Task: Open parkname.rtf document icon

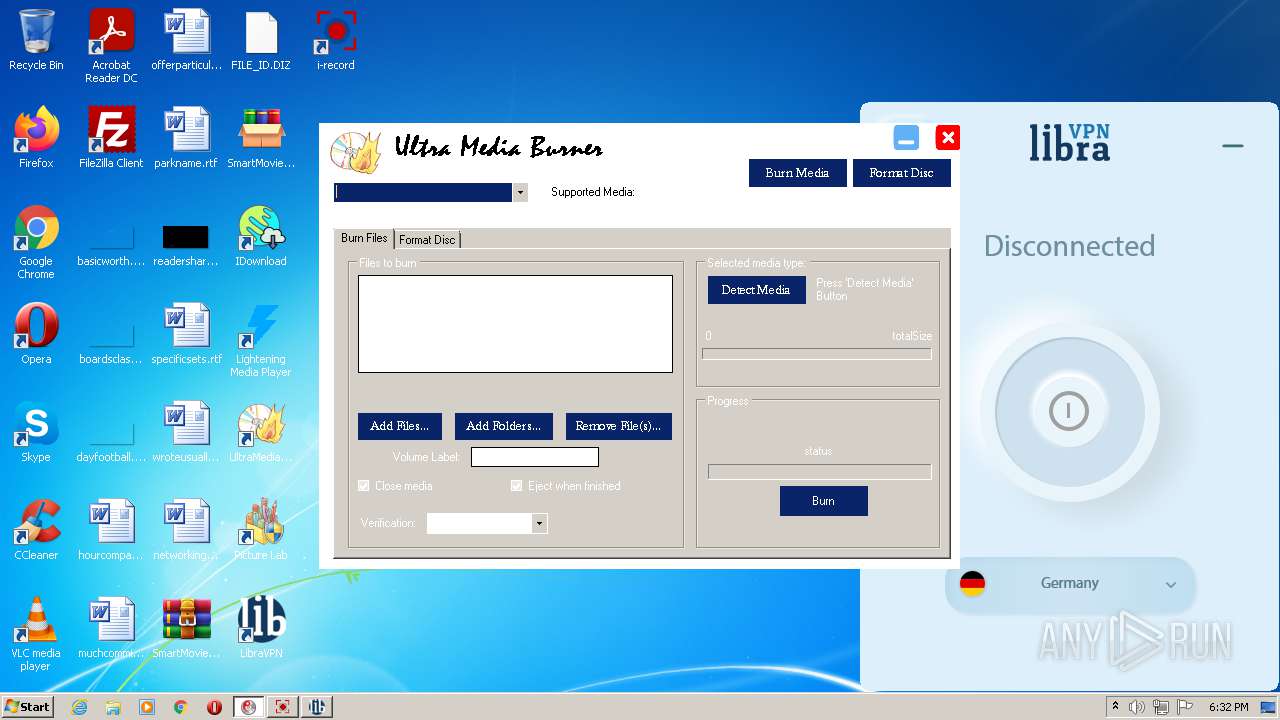Action: pos(186,138)
